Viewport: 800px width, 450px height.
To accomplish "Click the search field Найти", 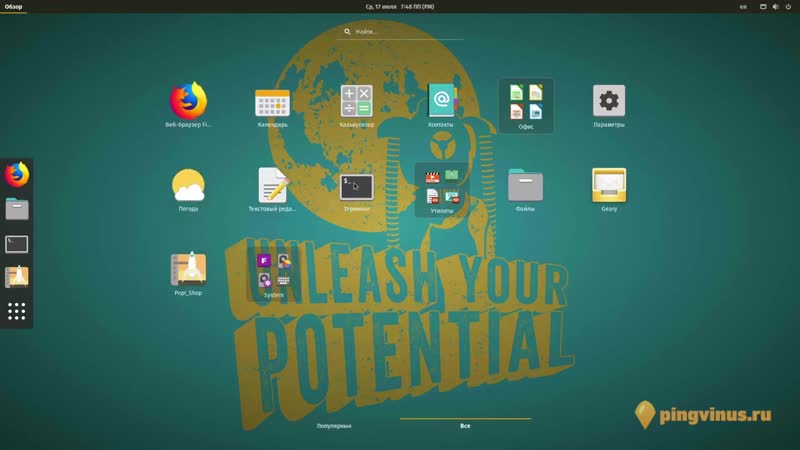I will [401, 32].
